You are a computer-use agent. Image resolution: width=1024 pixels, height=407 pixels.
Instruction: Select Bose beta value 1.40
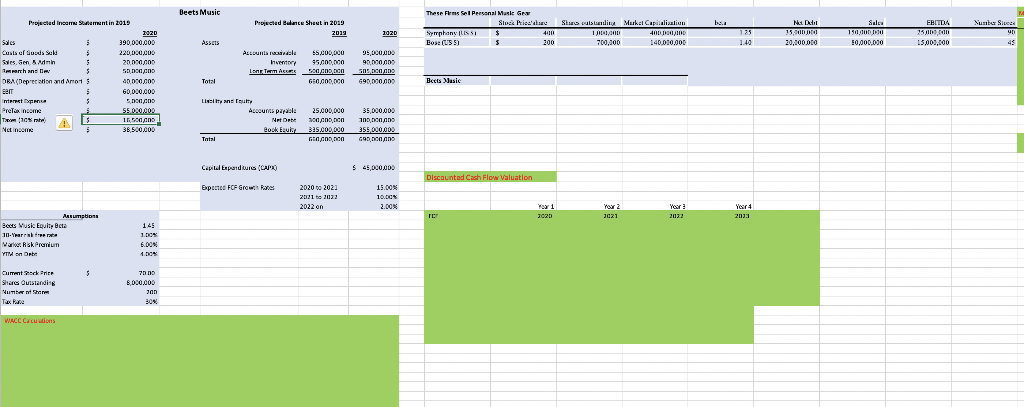746,42
